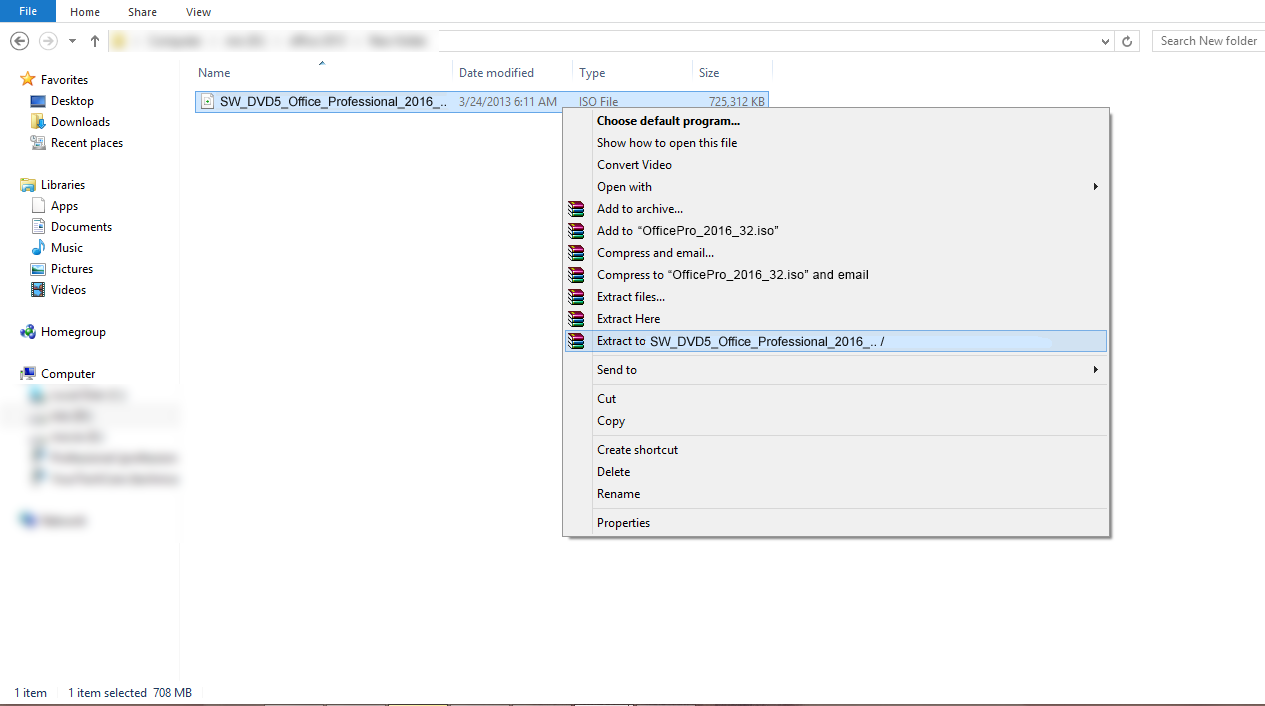Click the Favorites star icon
This screenshot has width=1265, height=706.
[x=28, y=80]
